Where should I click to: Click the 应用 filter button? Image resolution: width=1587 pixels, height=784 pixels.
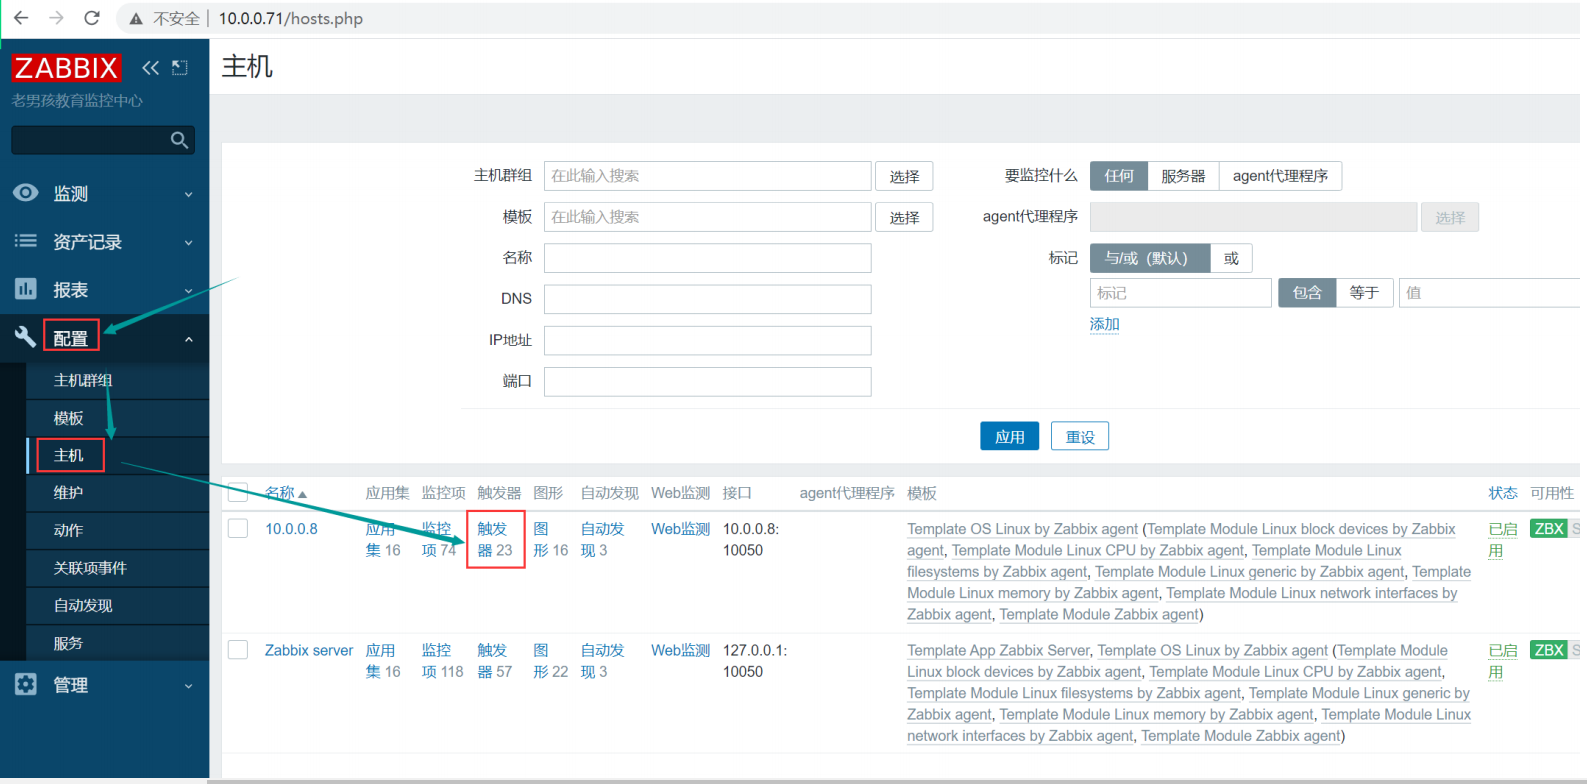pyautogui.click(x=1010, y=437)
